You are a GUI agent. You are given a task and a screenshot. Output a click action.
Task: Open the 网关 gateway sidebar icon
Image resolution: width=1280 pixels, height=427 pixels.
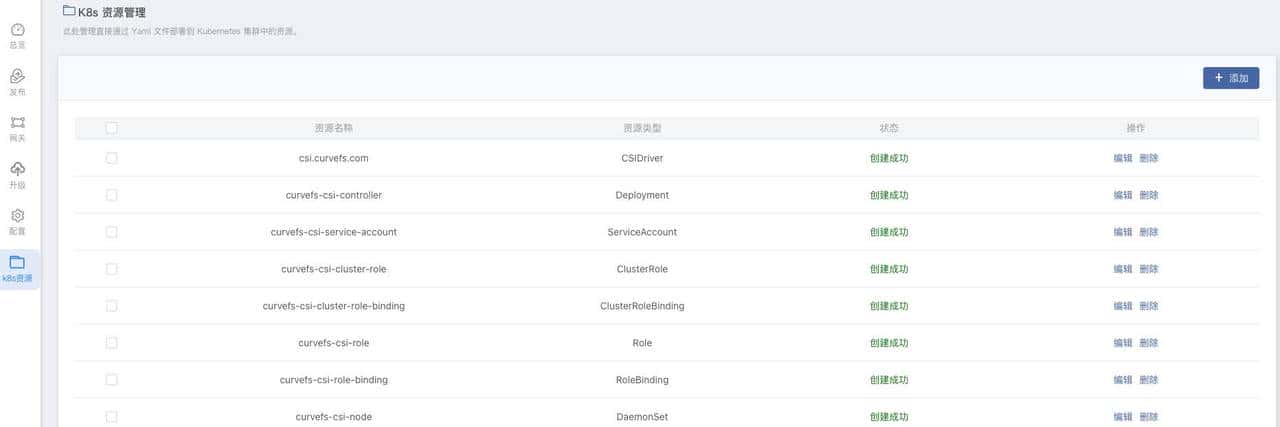tap(18, 123)
